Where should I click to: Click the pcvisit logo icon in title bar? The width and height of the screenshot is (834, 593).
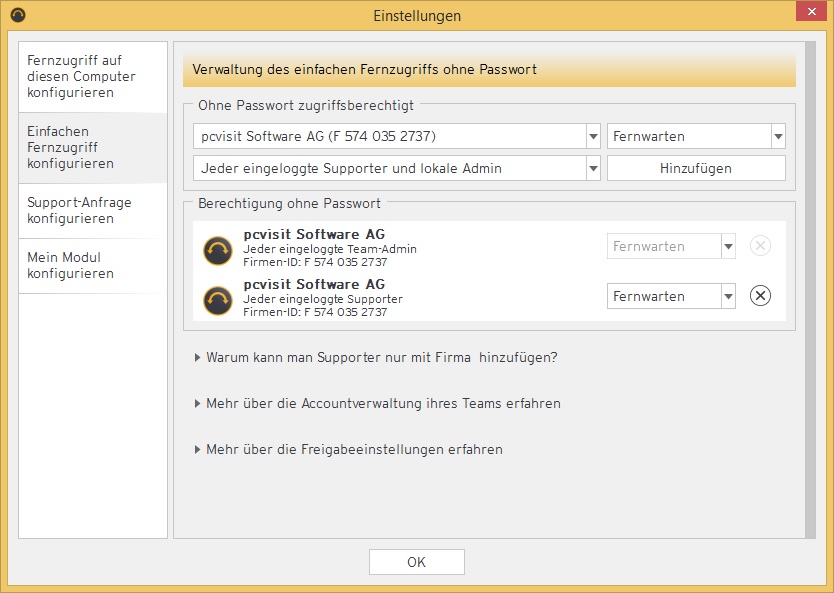(17, 15)
